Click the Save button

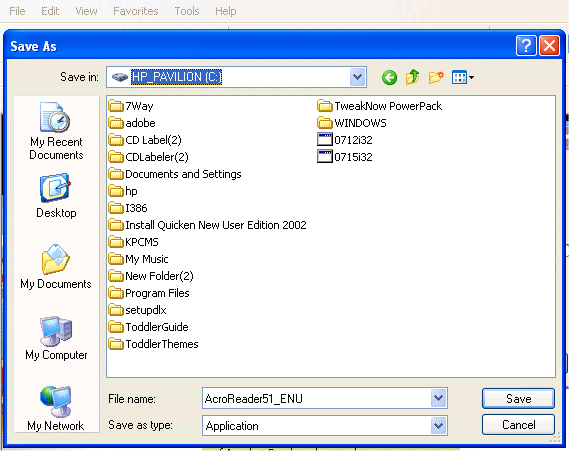click(x=518, y=399)
